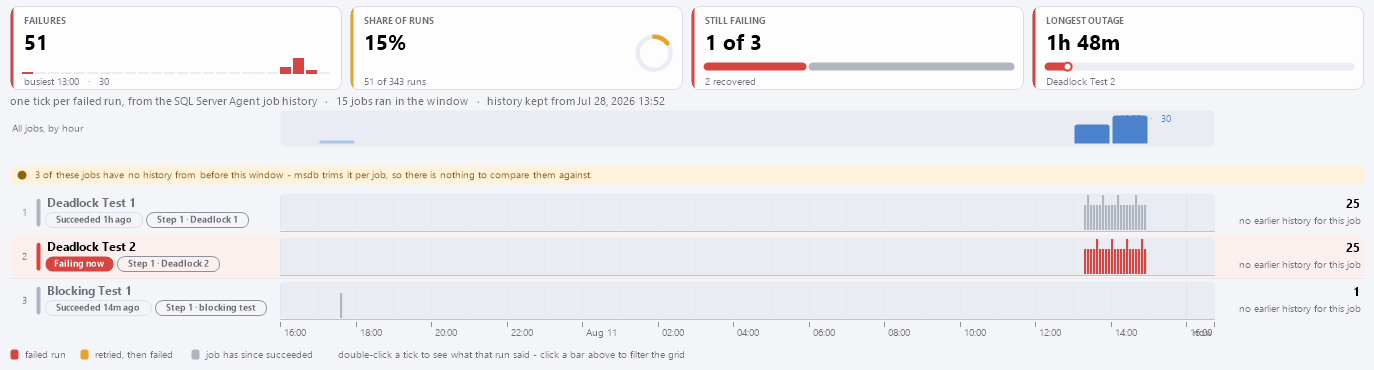Click the 'Succeeded 14m ago' status pill
Viewport: 1374px width, 370px height.
pos(98,307)
